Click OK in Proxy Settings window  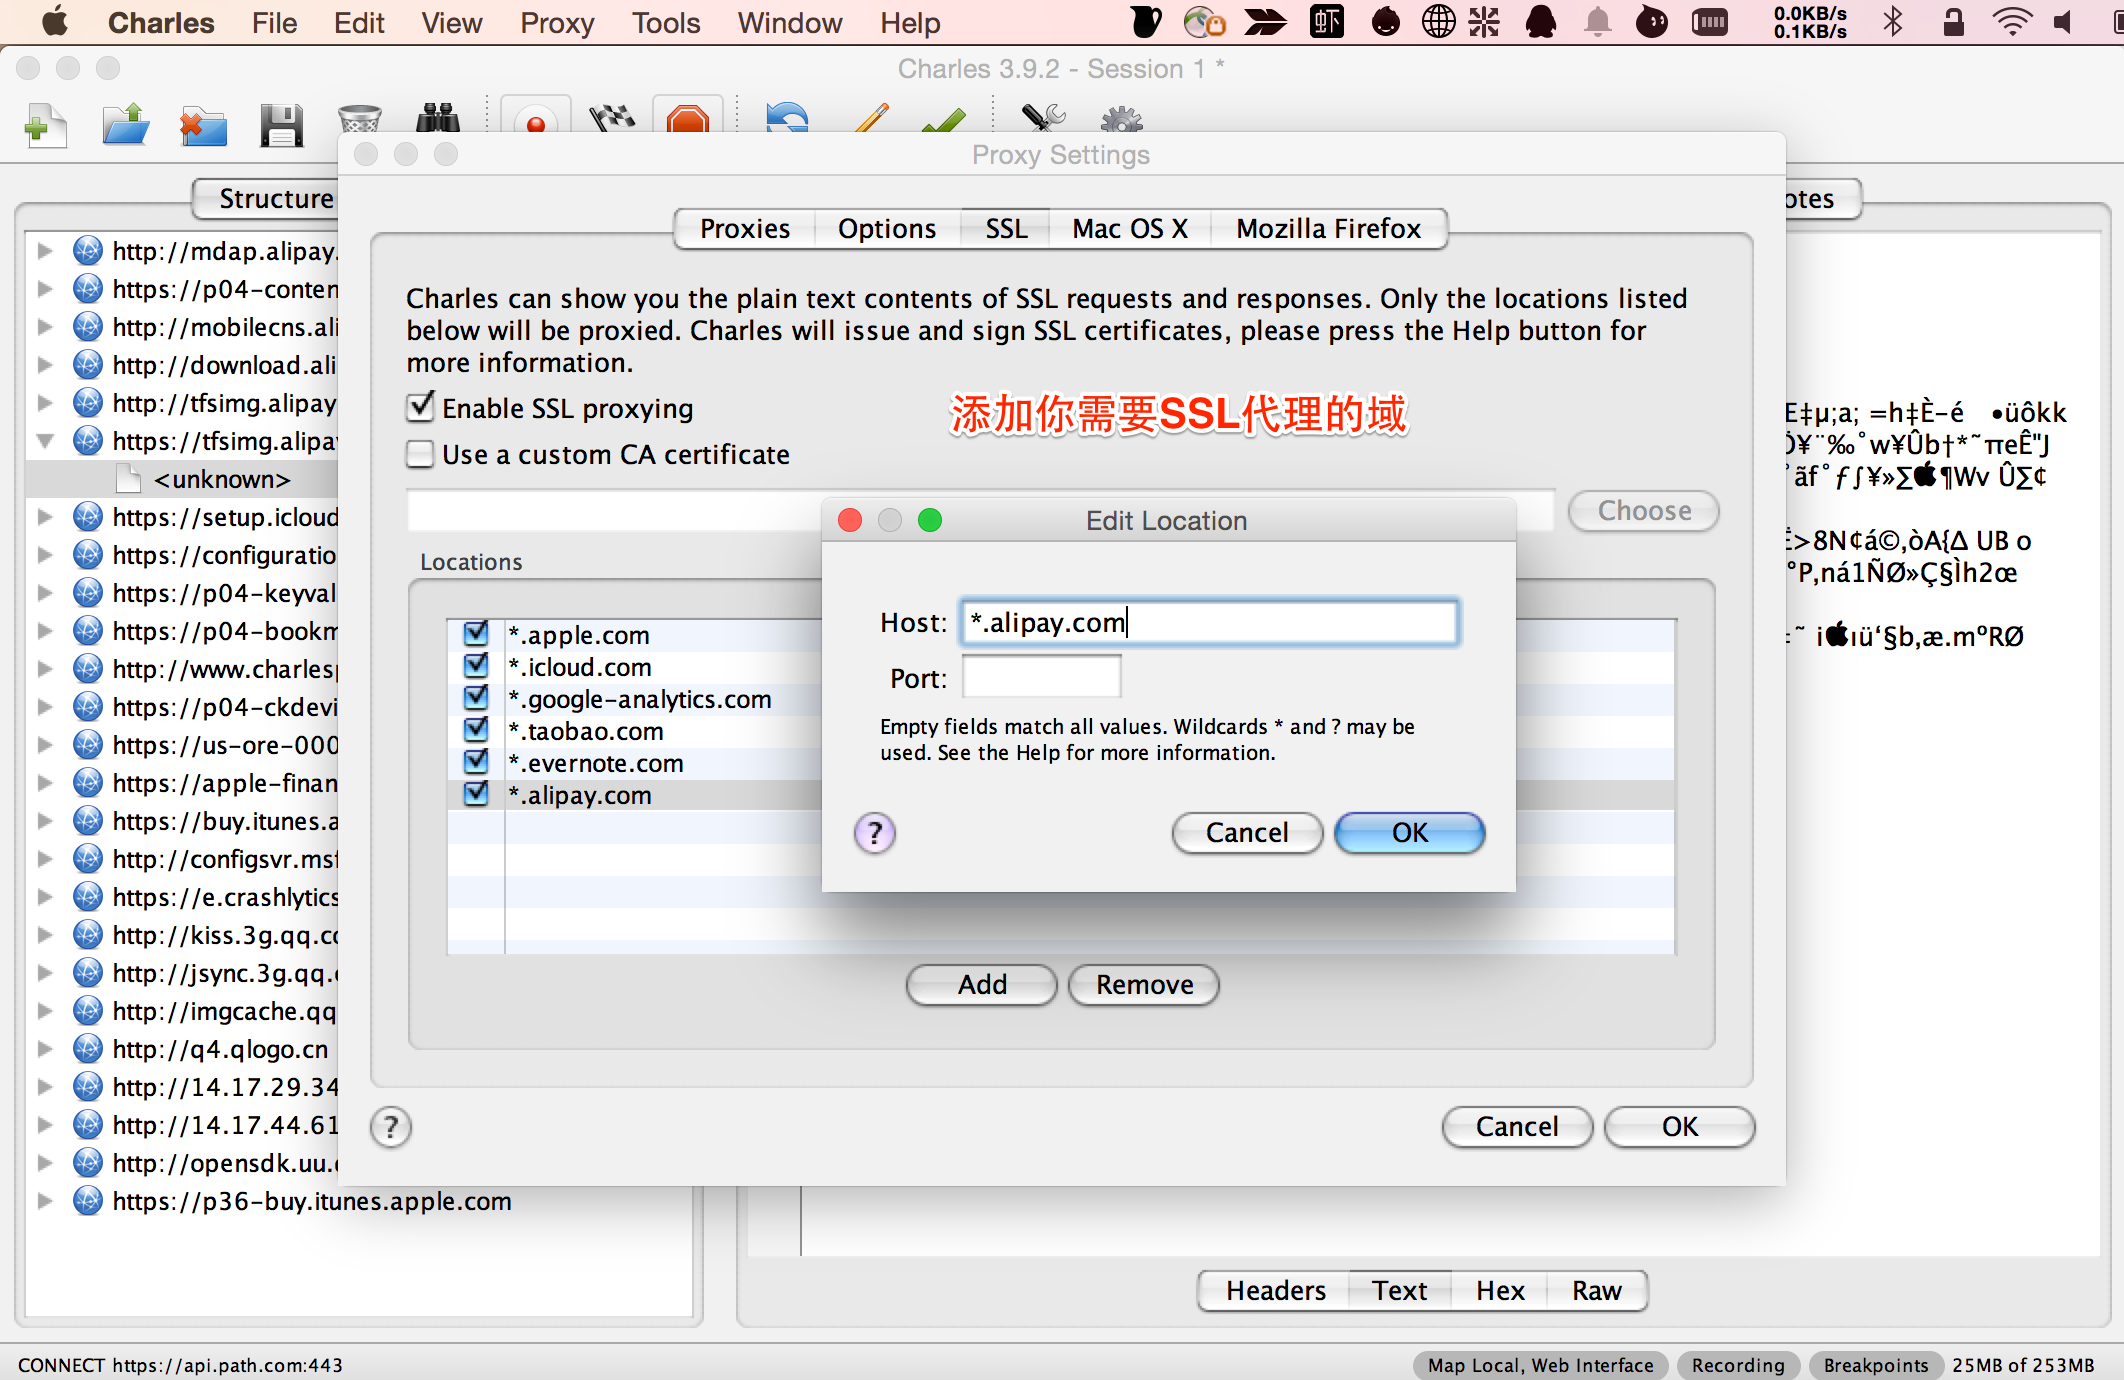tap(1680, 1127)
